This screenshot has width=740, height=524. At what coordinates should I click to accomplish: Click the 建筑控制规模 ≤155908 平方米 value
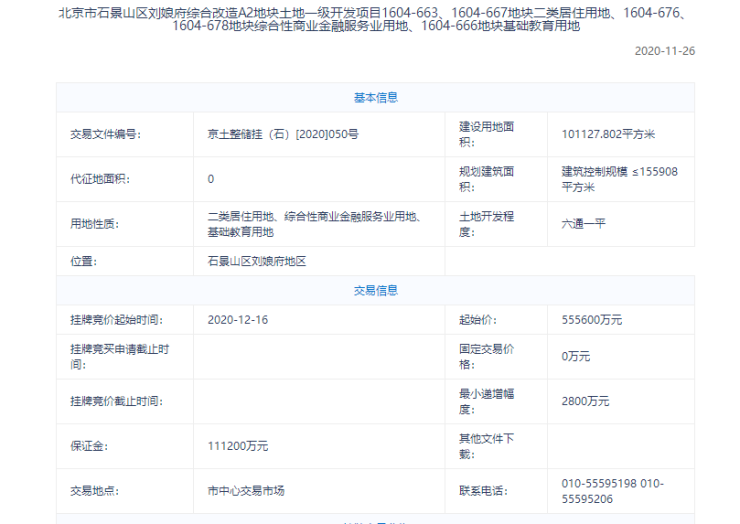click(619, 179)
